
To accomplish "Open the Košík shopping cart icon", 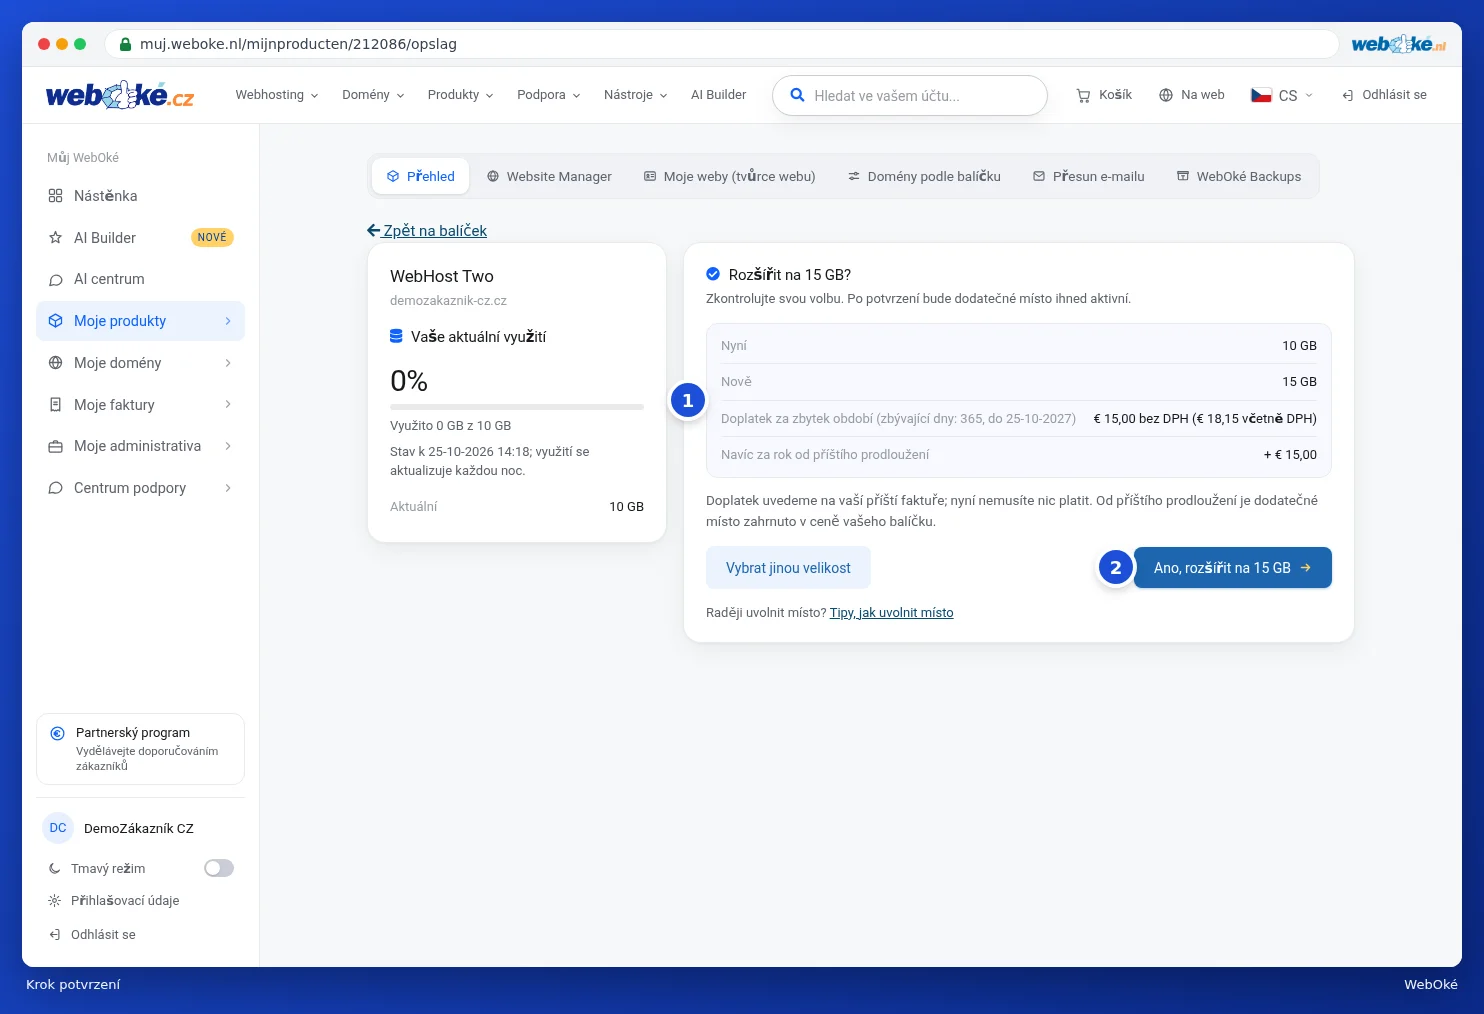I will [1083, 95].
